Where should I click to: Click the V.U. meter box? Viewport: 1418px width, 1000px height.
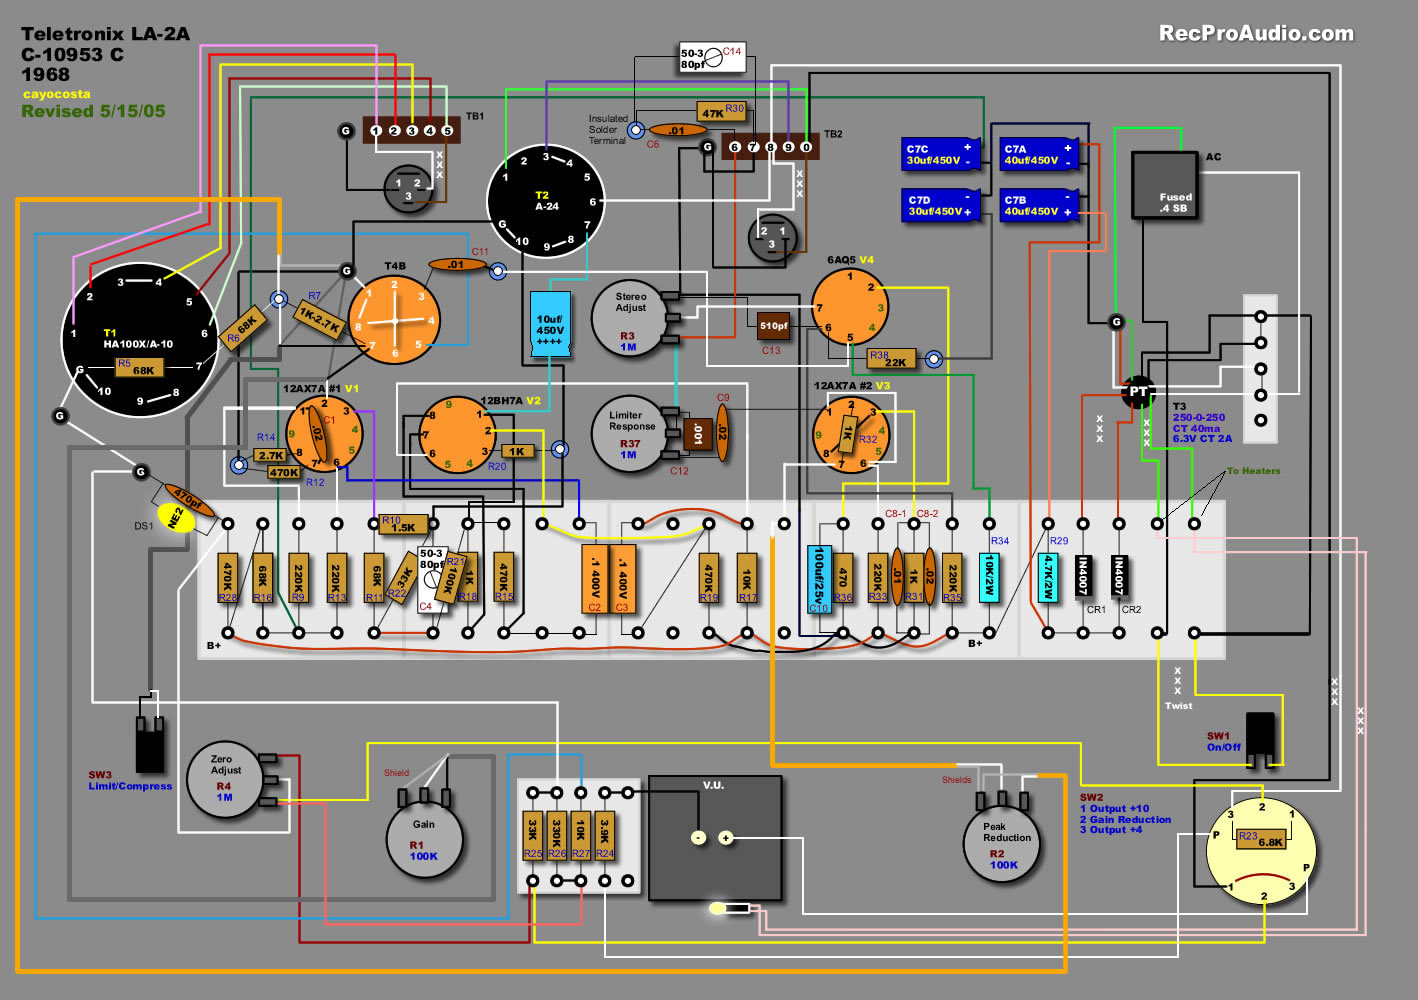click(715, 838)
